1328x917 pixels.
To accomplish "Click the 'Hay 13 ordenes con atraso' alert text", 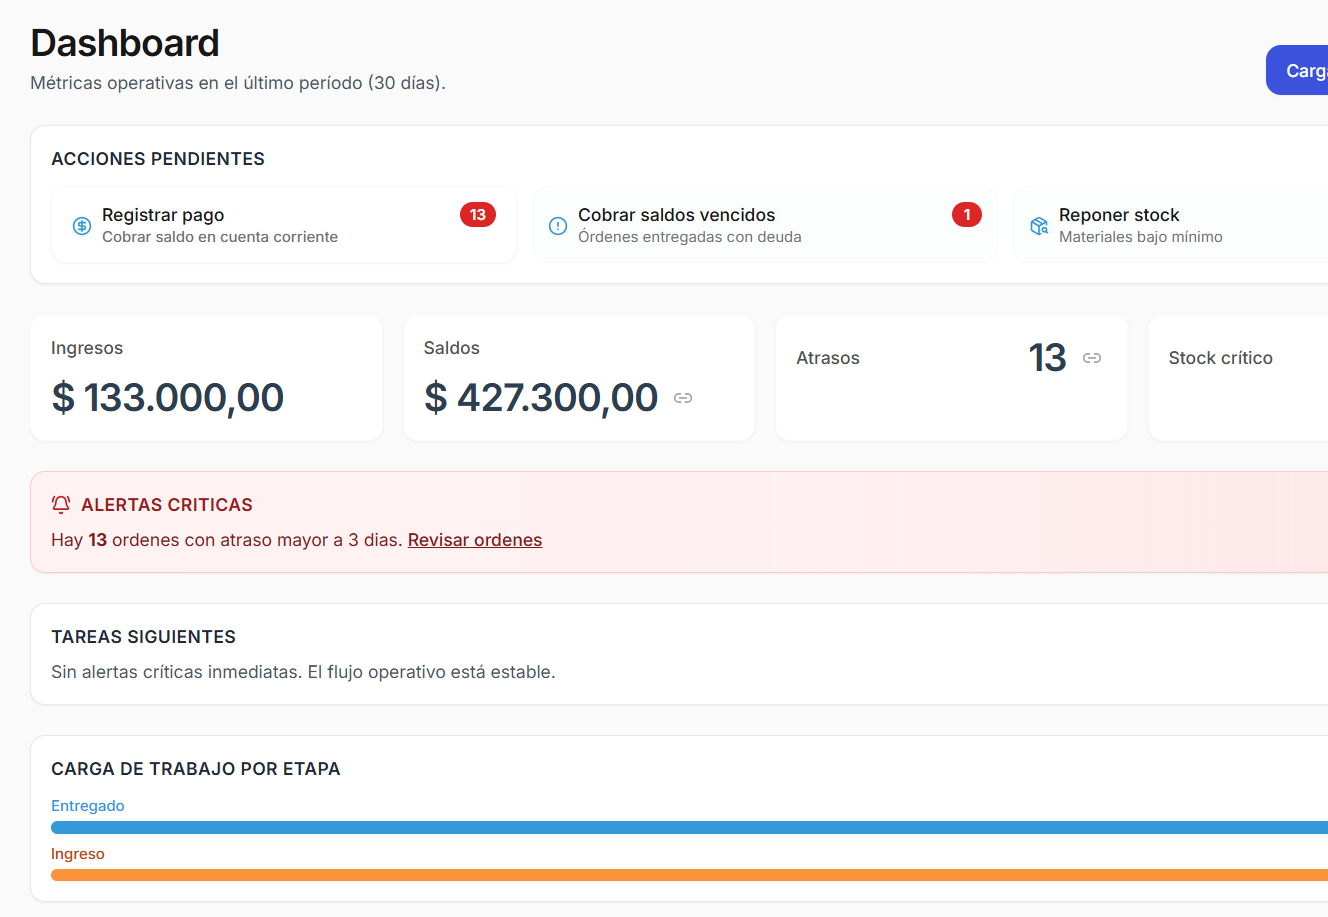I will [x=227, y=540].
